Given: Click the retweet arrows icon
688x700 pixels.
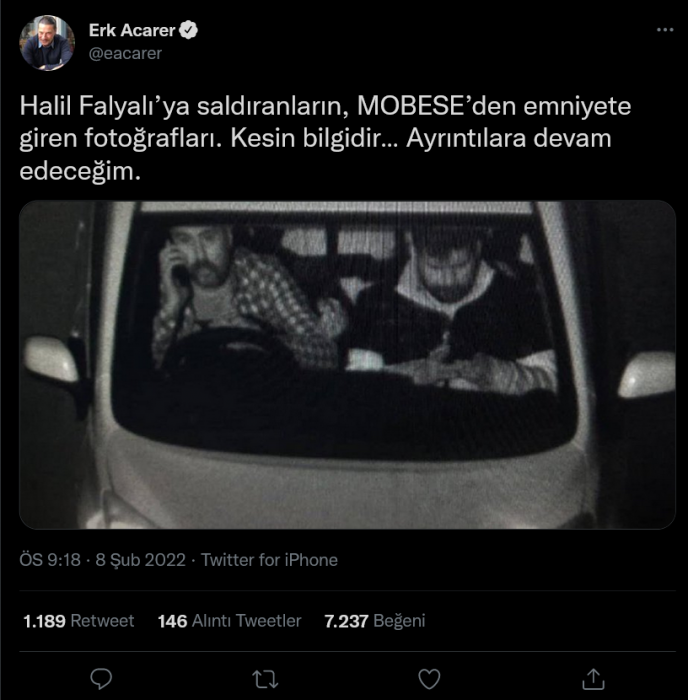Looking at the screenshot, I should [x=265, y=679].
